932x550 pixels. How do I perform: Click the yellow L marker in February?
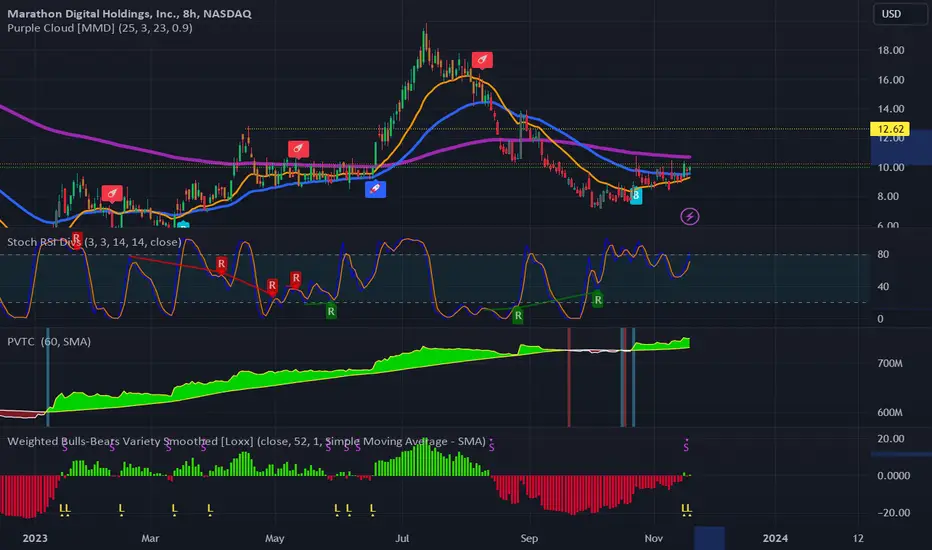(121, 509)
